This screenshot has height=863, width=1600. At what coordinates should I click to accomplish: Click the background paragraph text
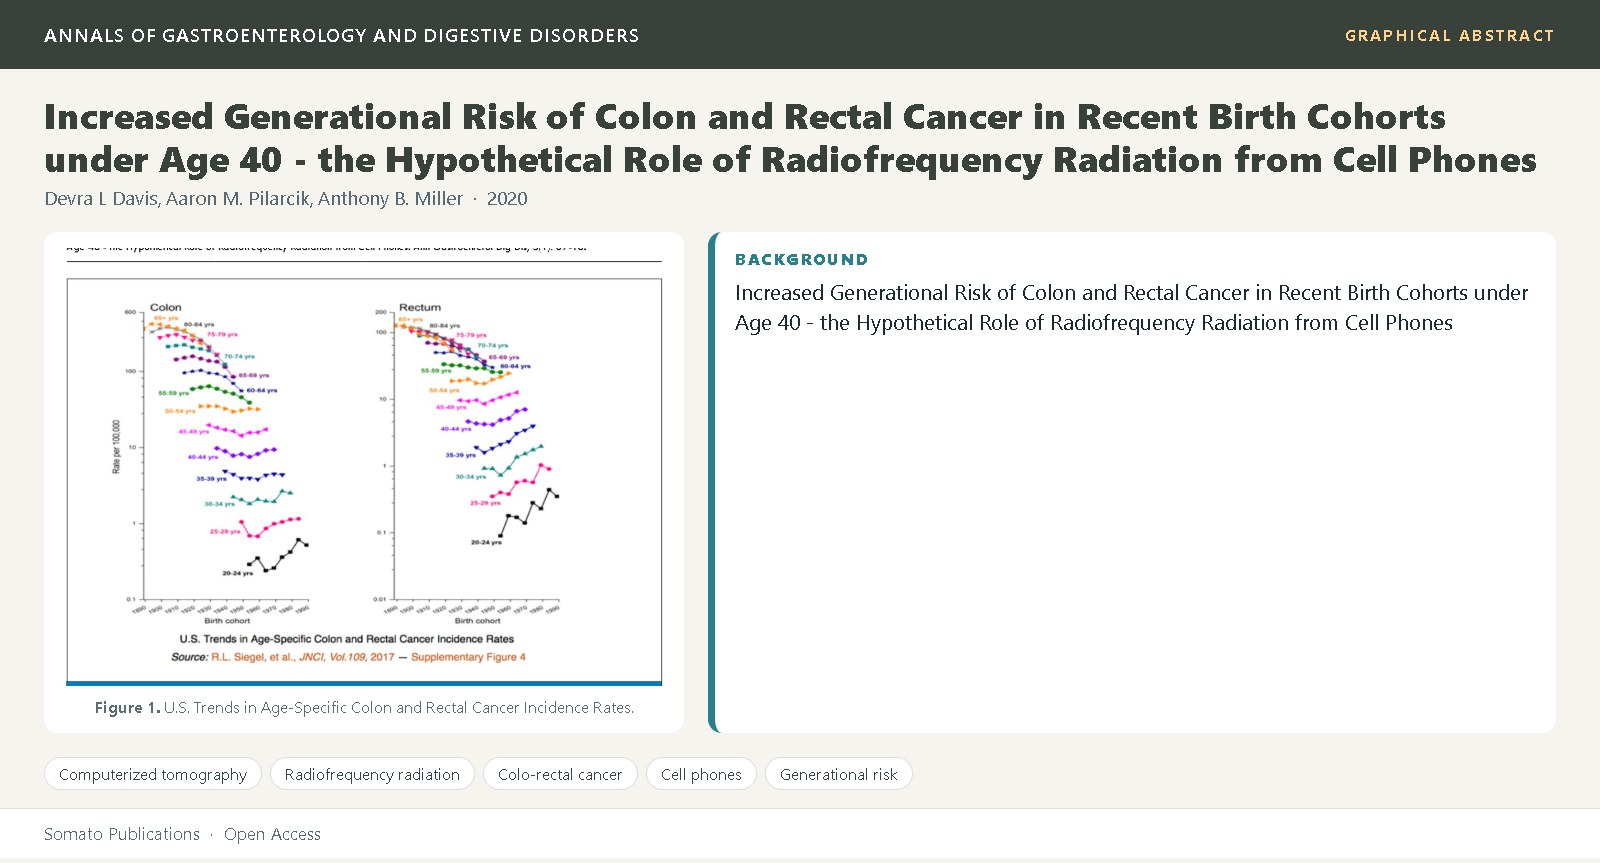1132,308
